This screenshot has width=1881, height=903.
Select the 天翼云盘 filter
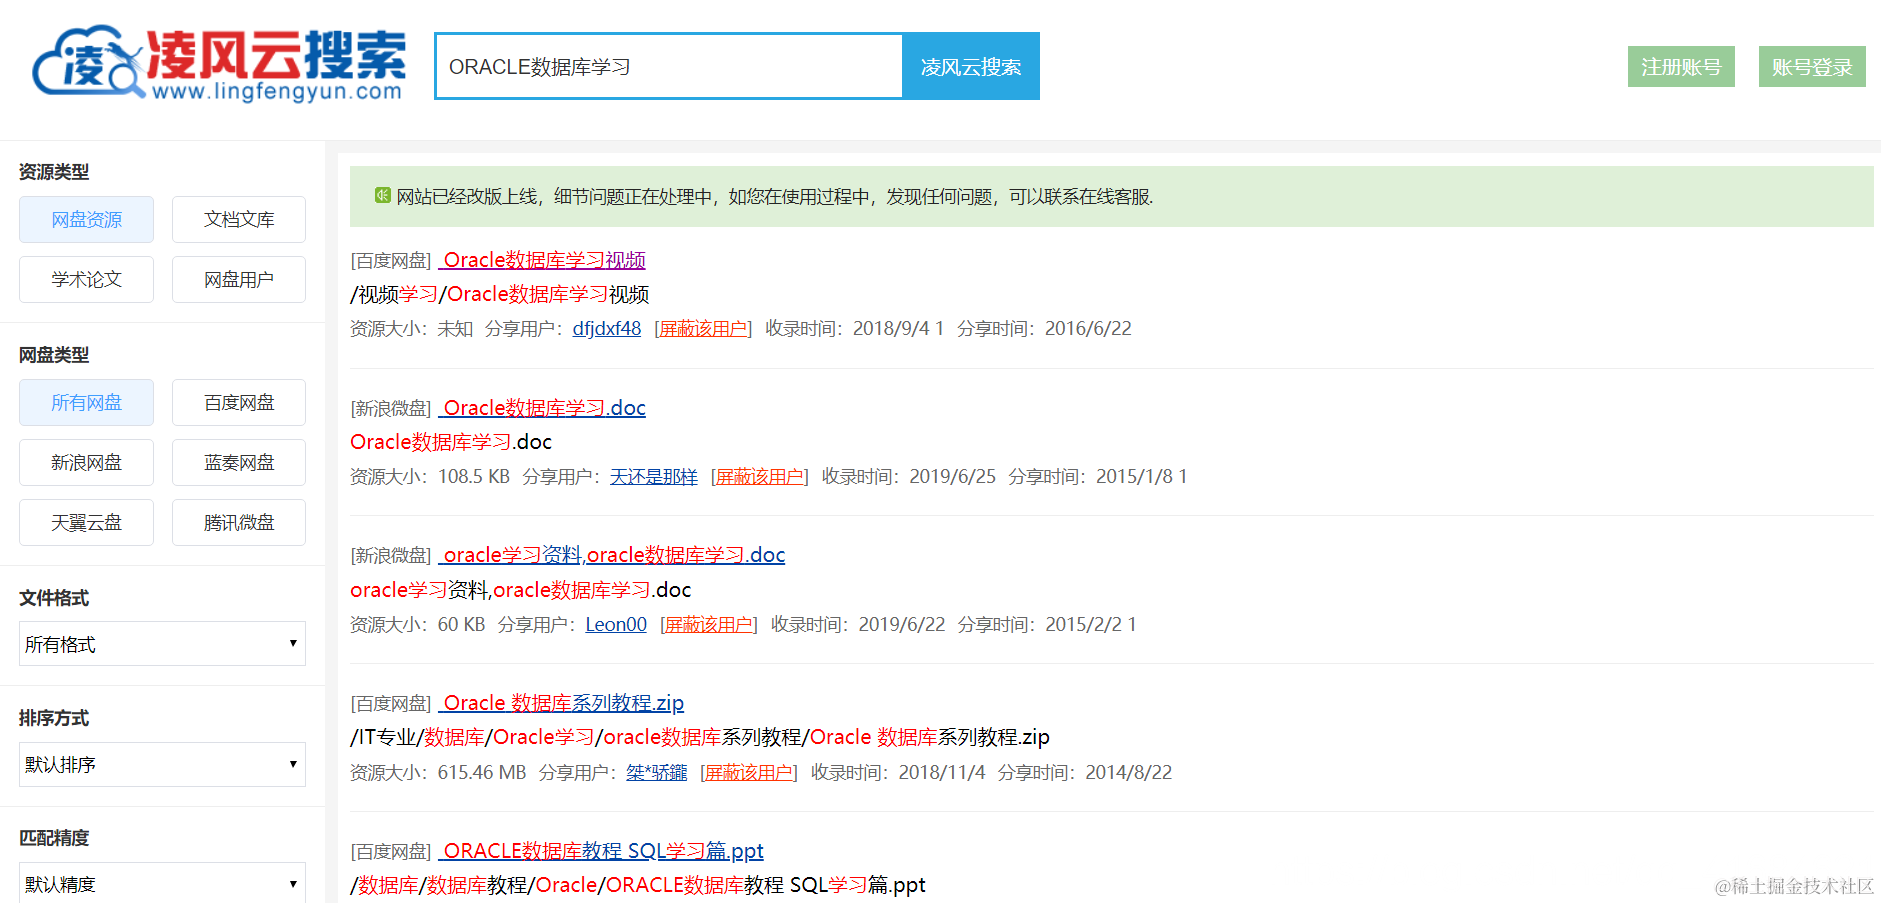pos(86,522)
